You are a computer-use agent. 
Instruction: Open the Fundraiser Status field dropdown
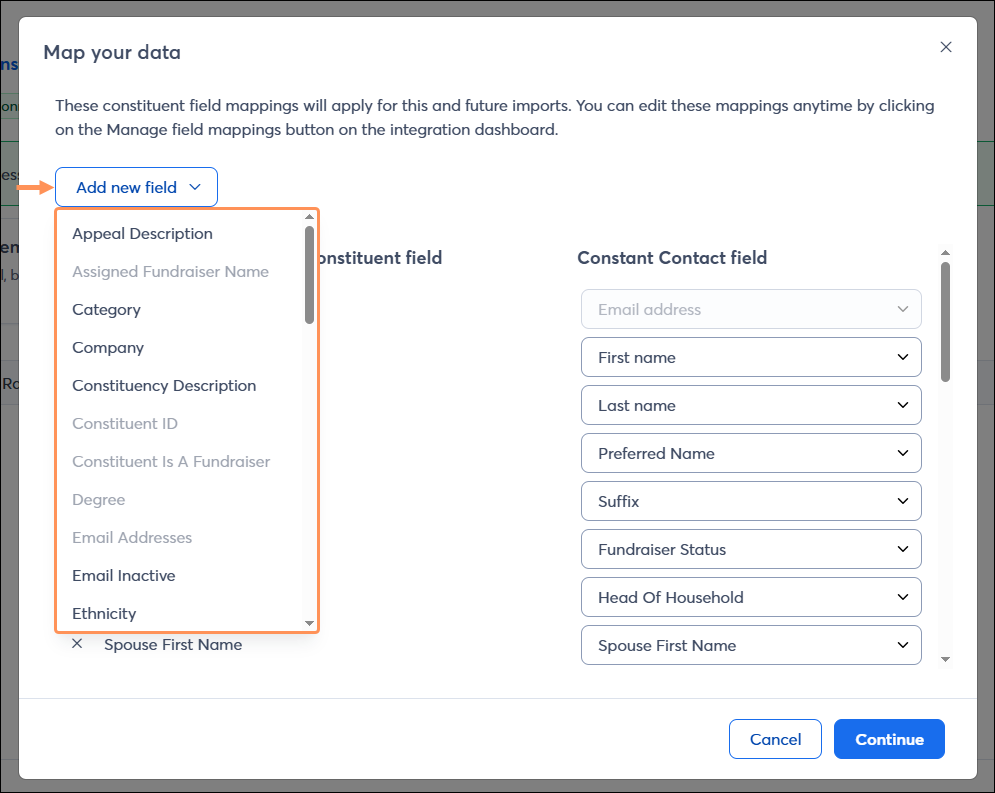pyautogui.click(x=750, y=549)
